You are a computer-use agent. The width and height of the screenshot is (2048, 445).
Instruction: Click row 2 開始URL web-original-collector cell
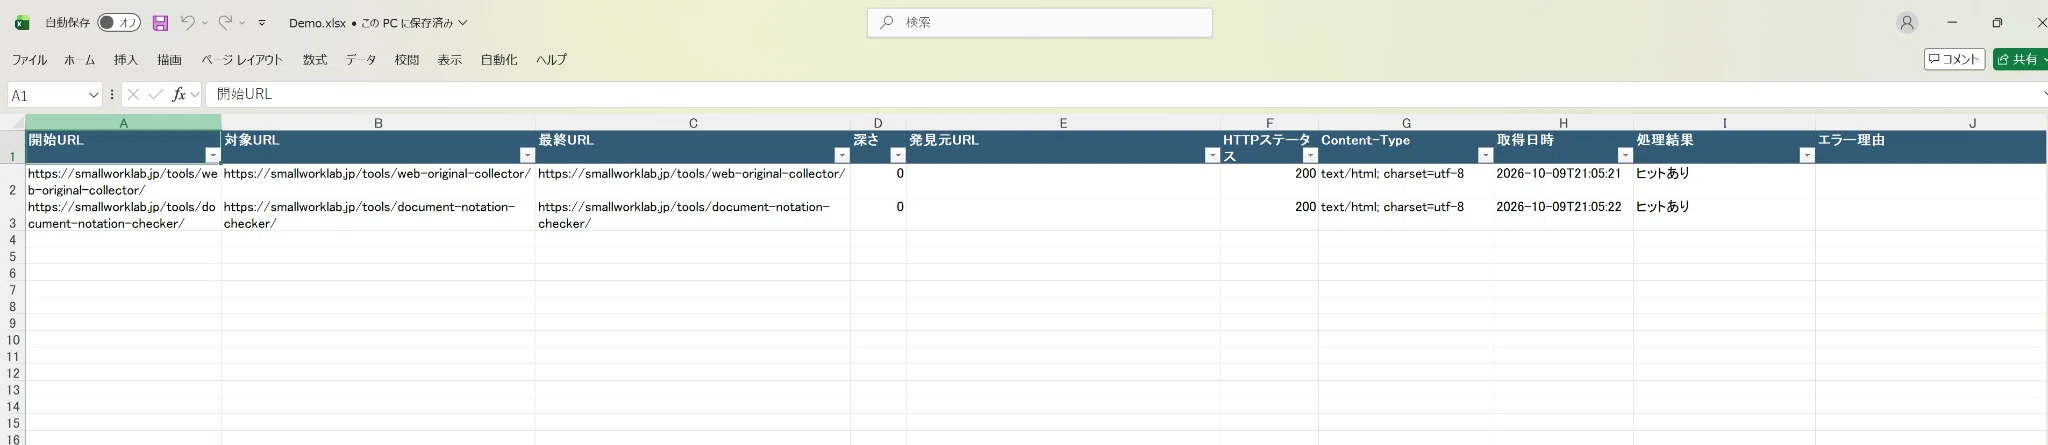click(x=123, y=181)
